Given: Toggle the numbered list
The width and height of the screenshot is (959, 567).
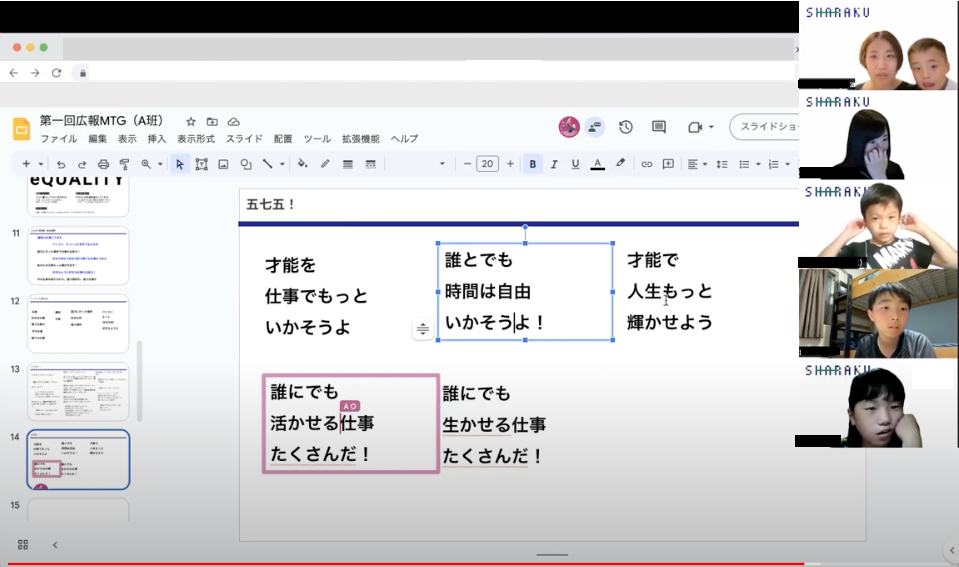Looking at the screenshot, I should pos(773,164).
